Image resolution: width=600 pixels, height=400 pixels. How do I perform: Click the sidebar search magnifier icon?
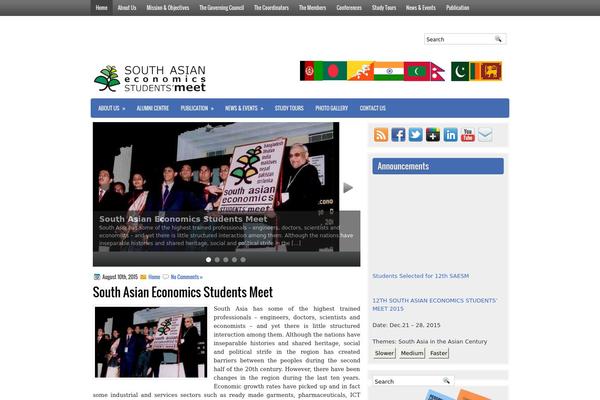446,381
